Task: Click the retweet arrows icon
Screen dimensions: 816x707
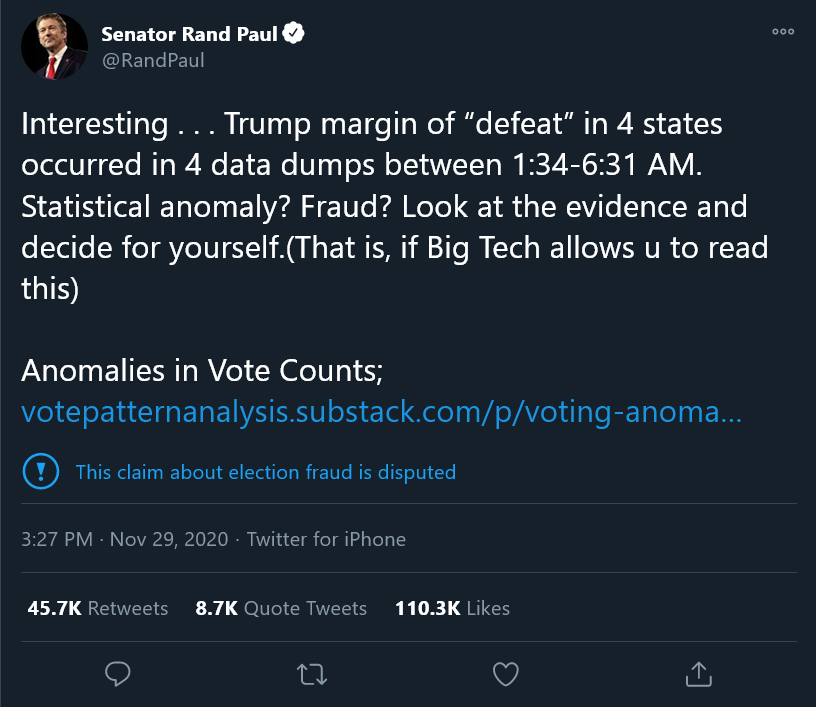Action: tap(312, 674)
